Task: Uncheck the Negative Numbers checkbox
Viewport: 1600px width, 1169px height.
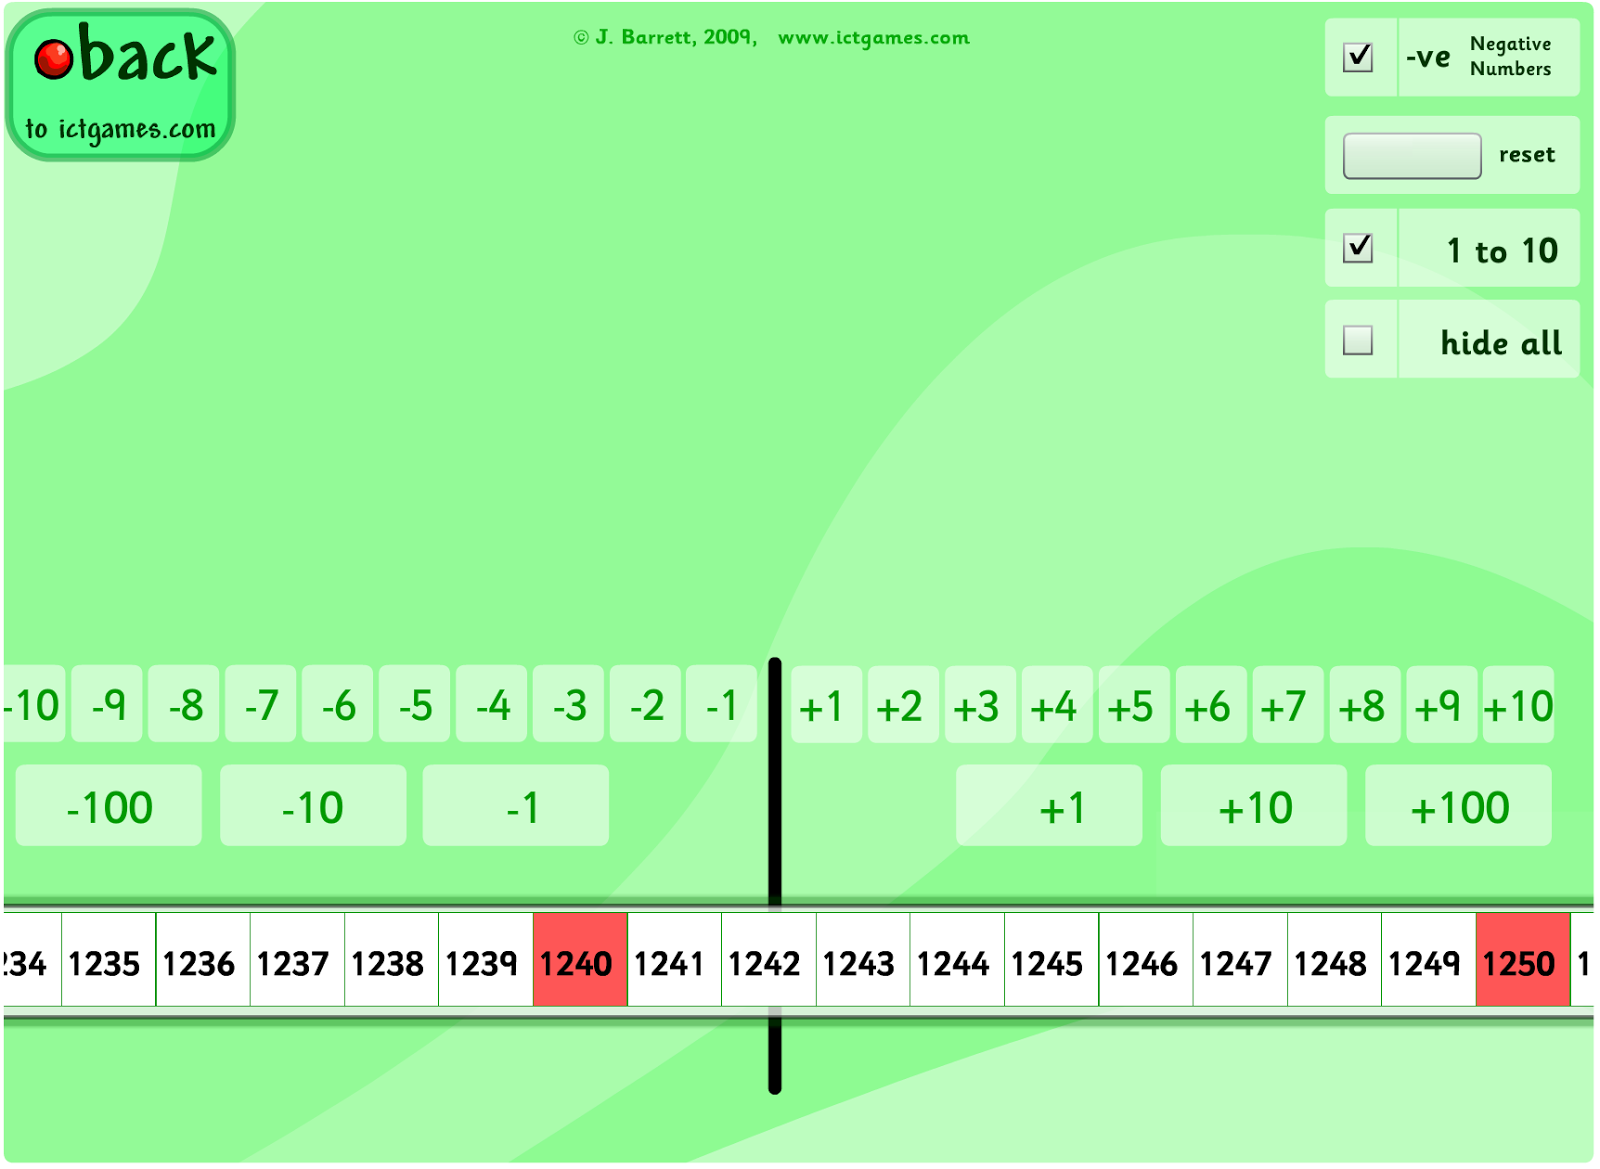Action: 1357,57
